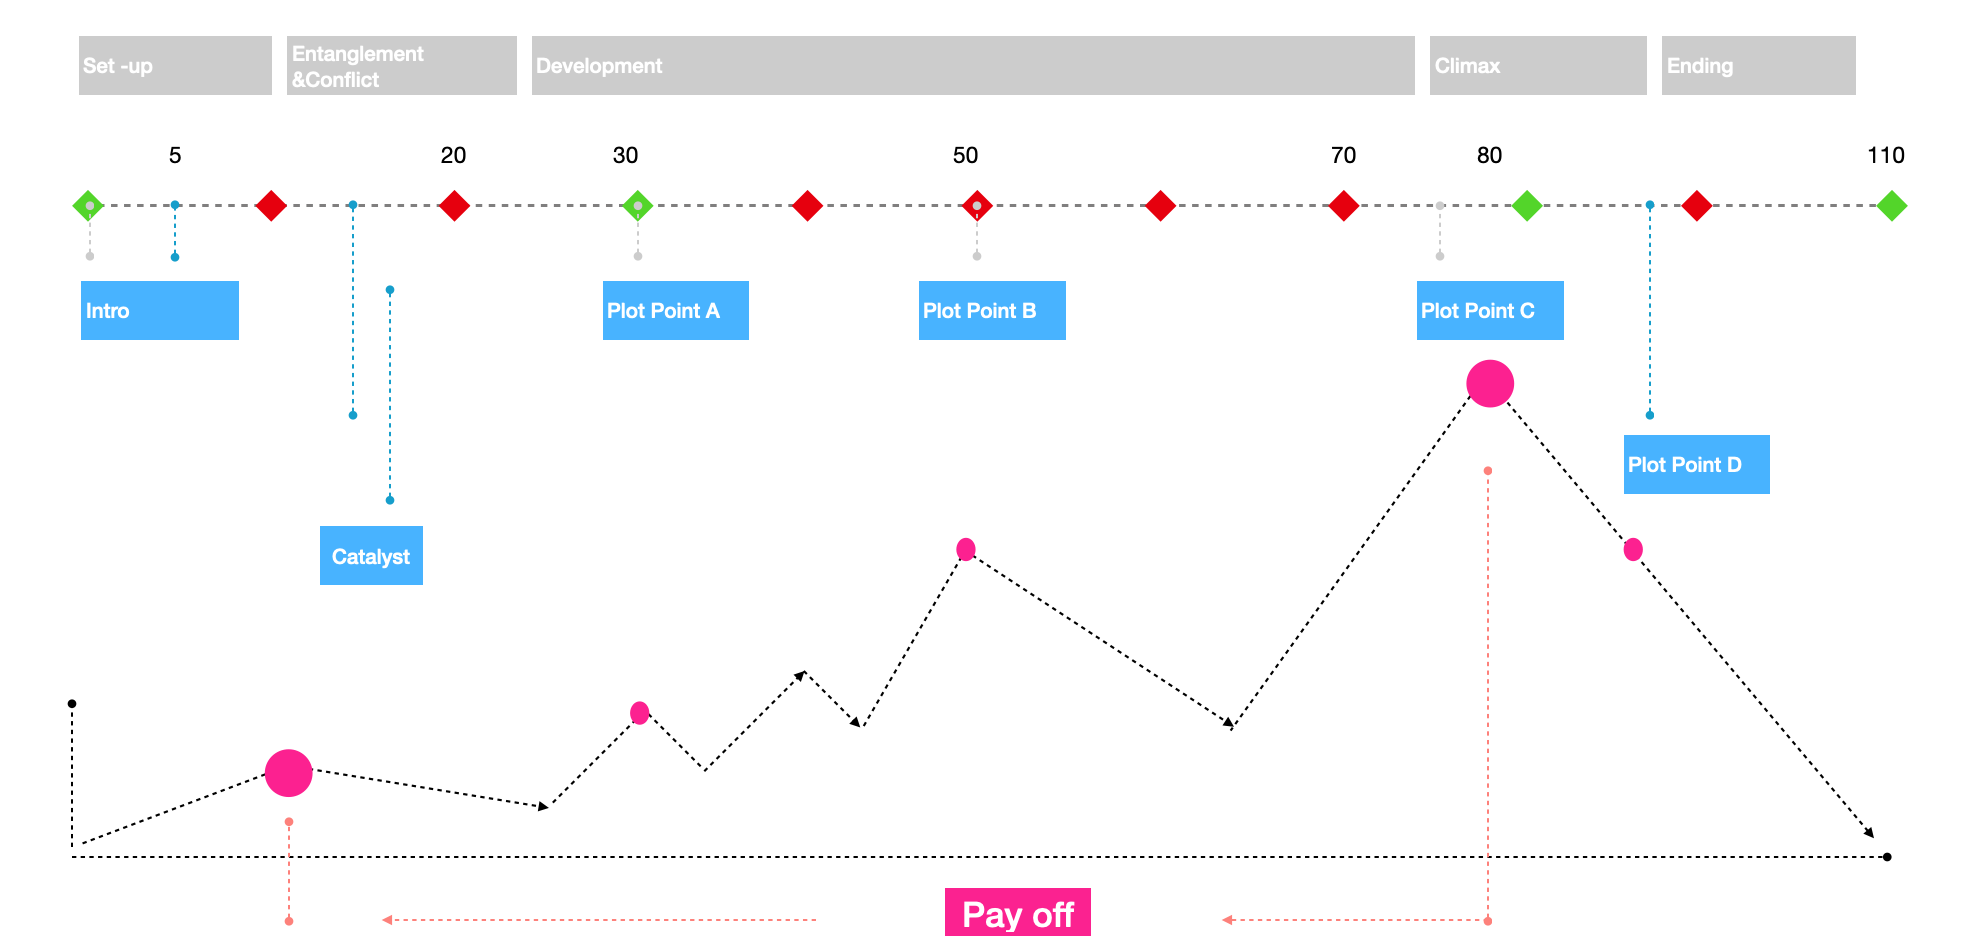Click the Set-up phase header
The image size is (1982, 948).
175,66
